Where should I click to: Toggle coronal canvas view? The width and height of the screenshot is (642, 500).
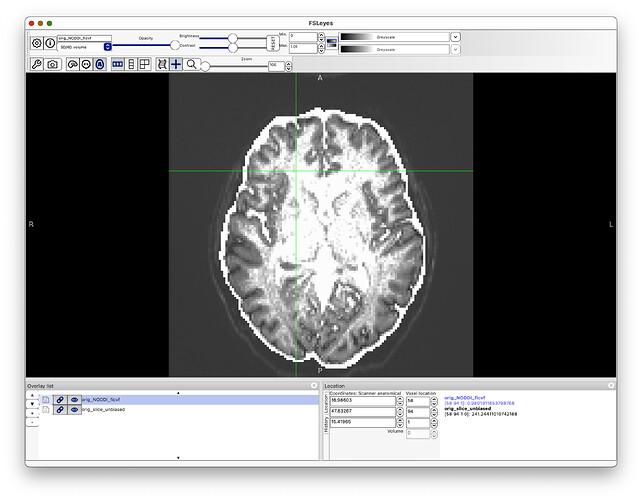86,64
